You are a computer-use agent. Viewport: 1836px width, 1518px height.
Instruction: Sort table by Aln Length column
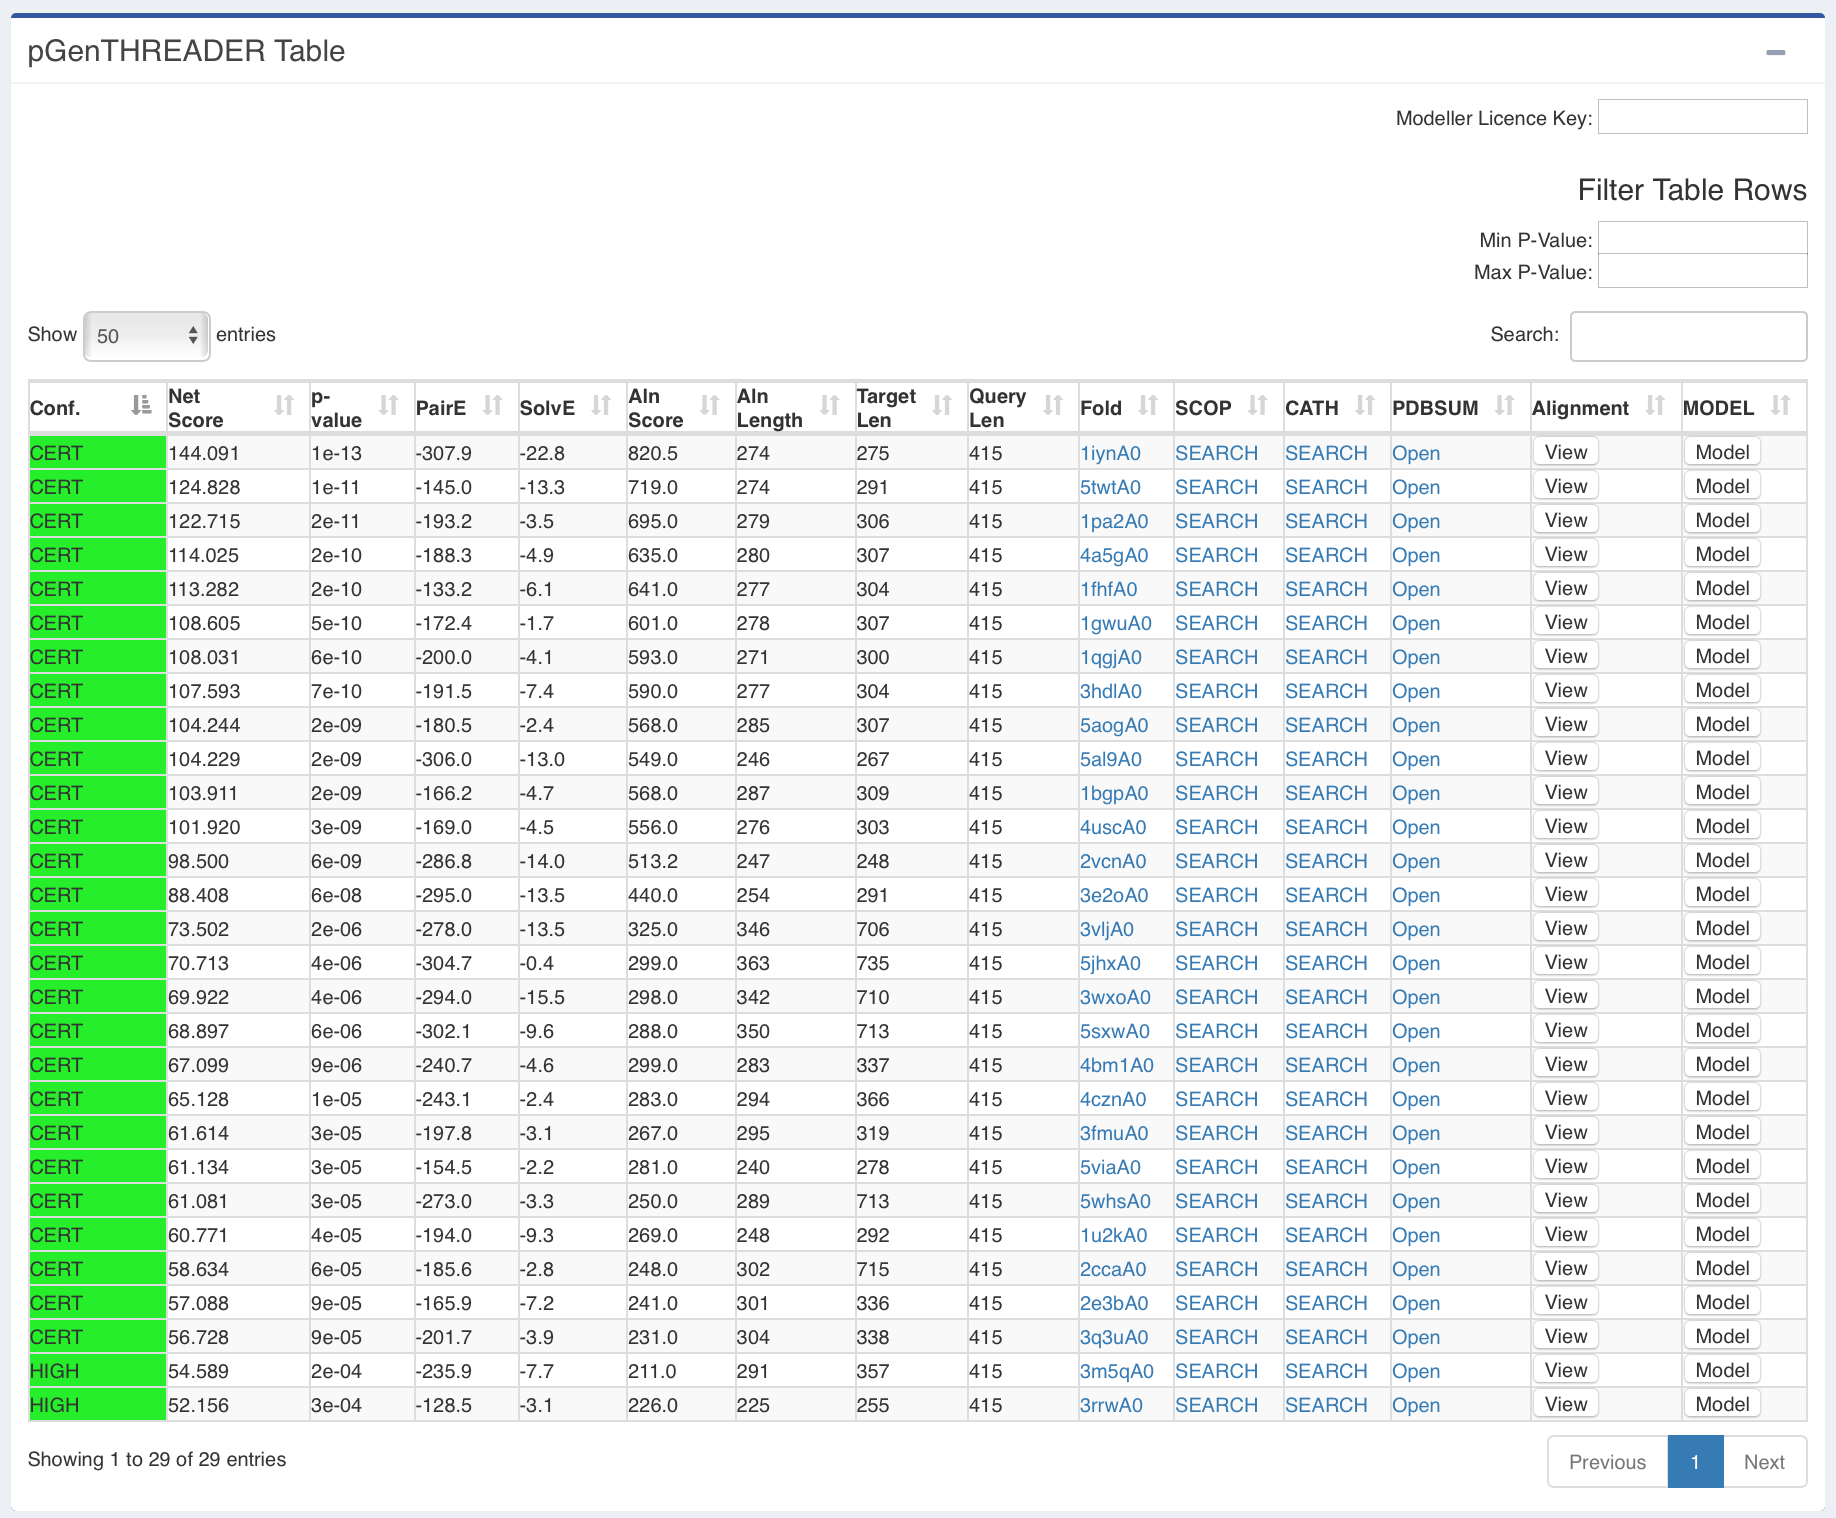coord(795,407)
